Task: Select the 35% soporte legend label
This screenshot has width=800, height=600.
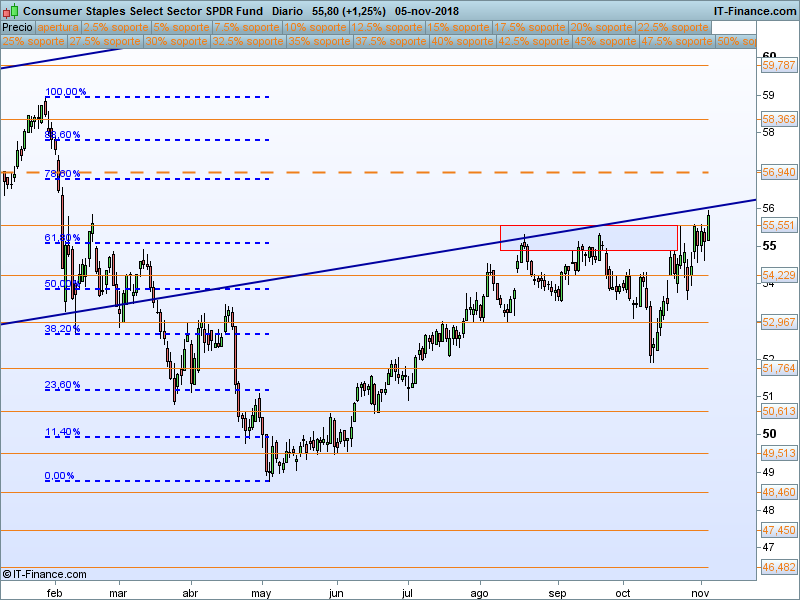Action: [319, 41]
